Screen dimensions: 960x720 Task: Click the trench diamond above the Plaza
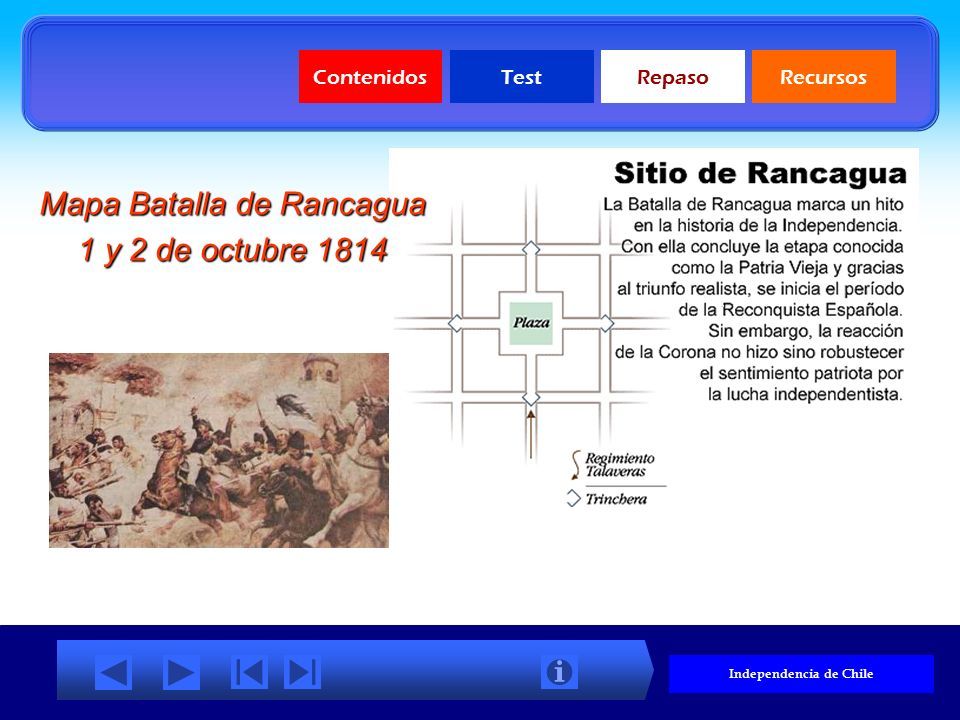coord(531,248)
